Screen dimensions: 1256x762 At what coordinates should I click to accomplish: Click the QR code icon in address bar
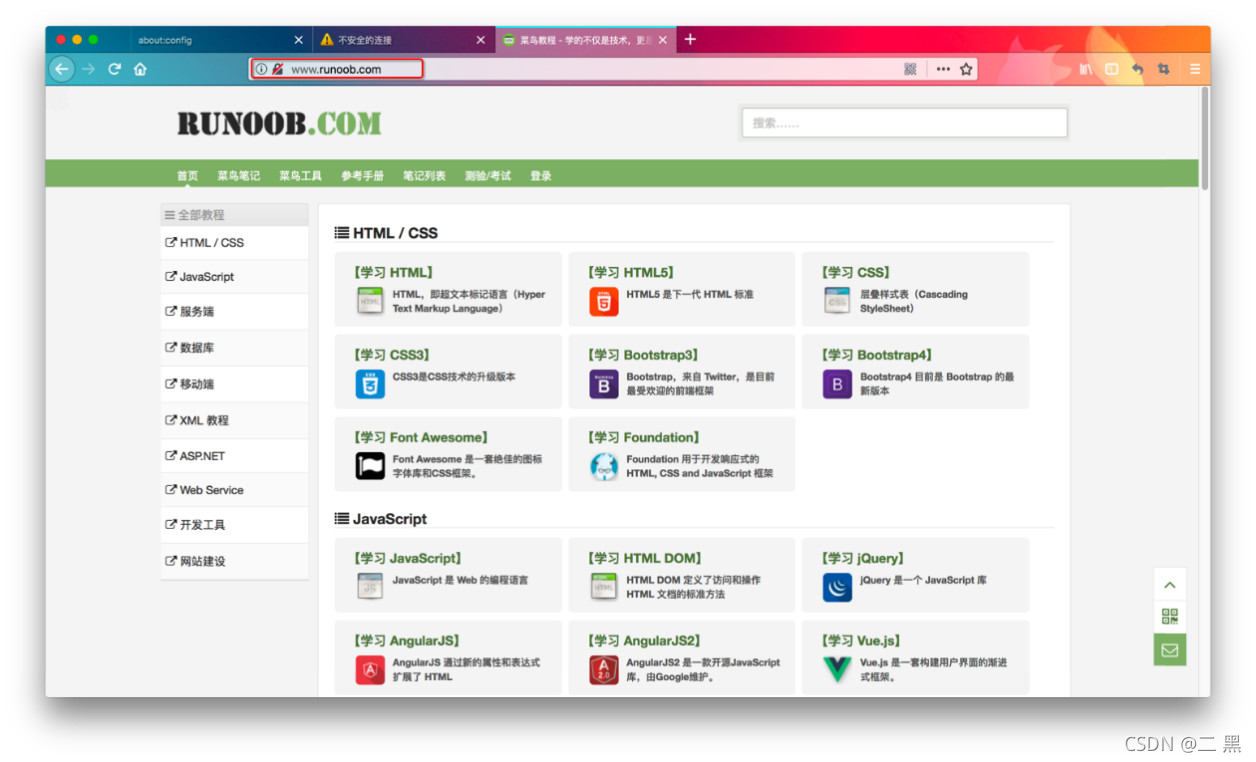point(910,69)
